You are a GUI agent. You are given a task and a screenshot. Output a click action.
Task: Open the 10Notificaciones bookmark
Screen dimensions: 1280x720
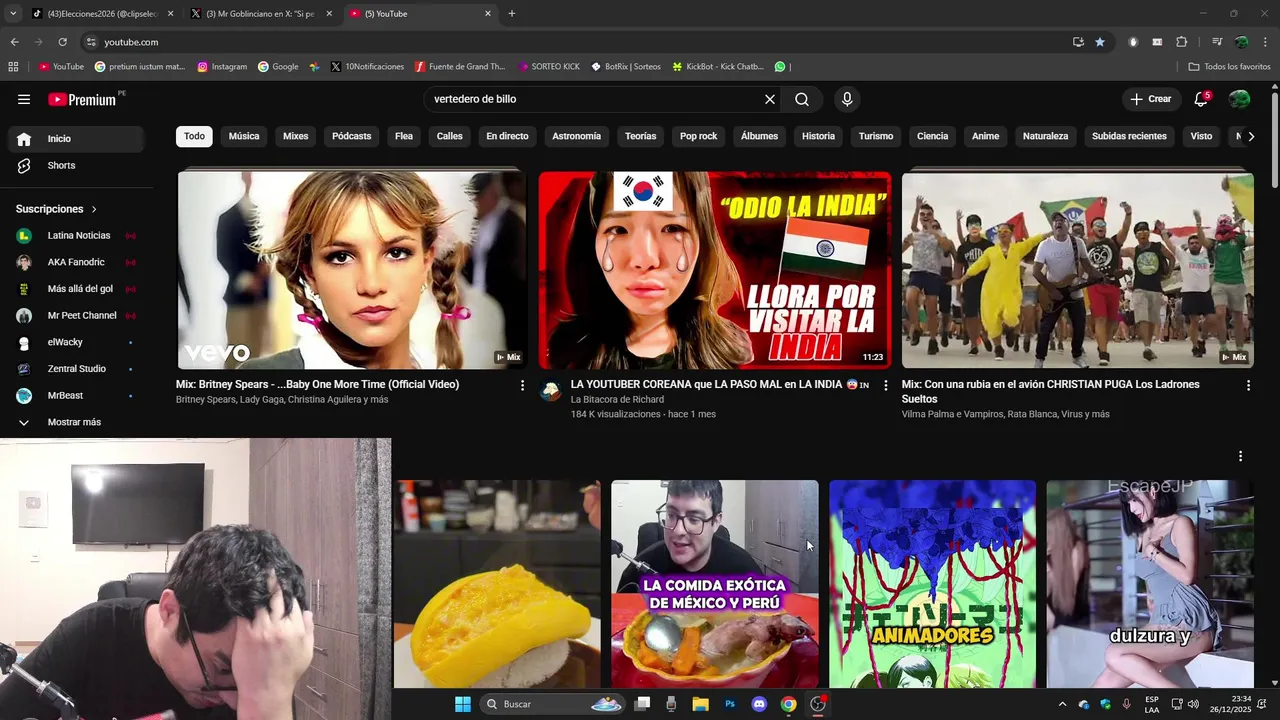tap(367, 67)
